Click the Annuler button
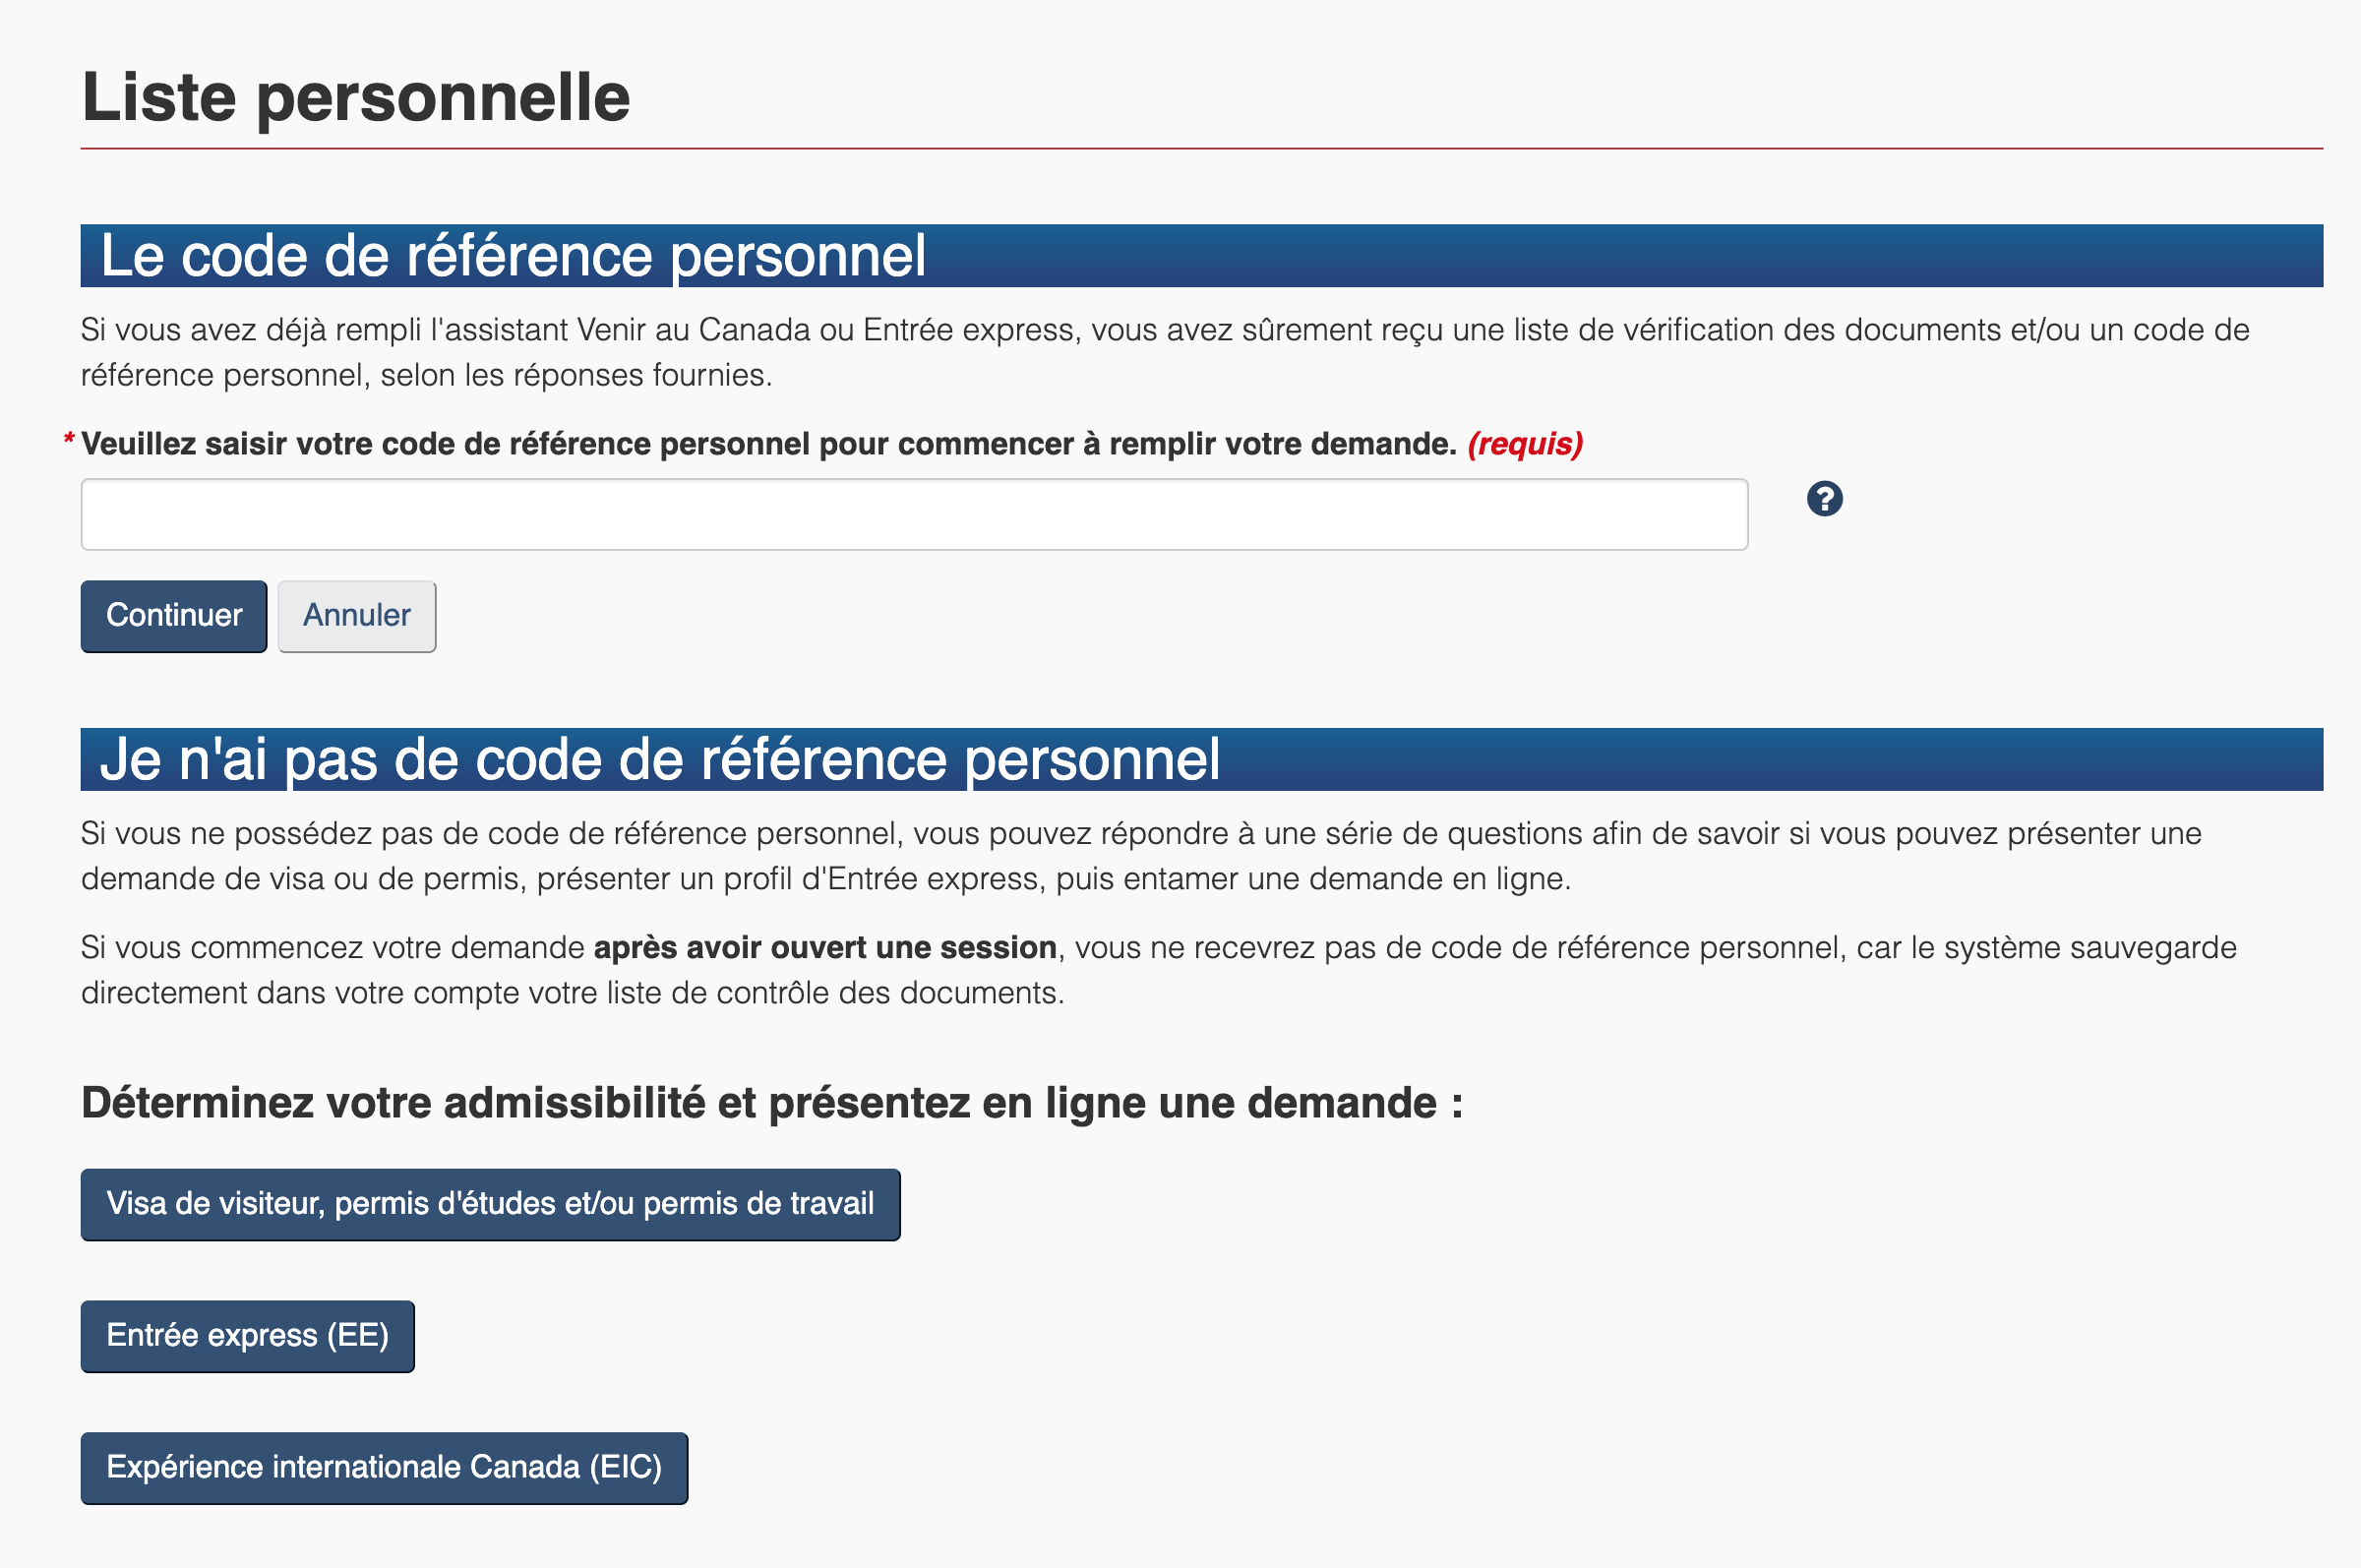Image resolution: width=2361 pixels, height=1568 pixels. [x=357, y=616]
